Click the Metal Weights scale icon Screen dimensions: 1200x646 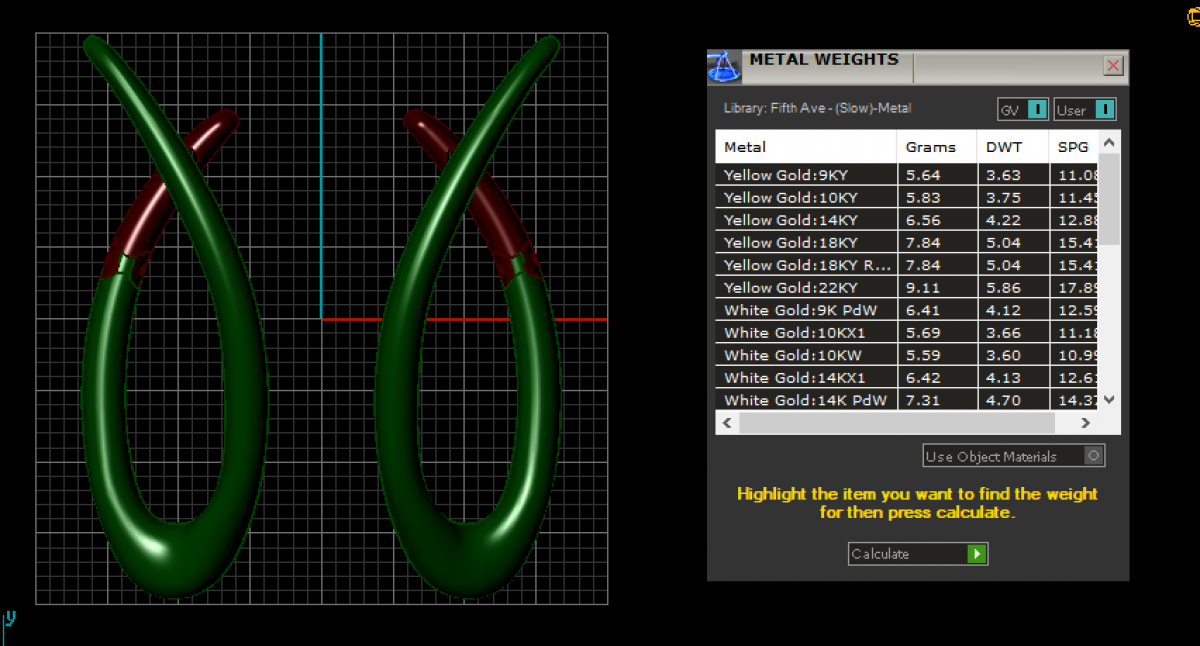(724, 66)
